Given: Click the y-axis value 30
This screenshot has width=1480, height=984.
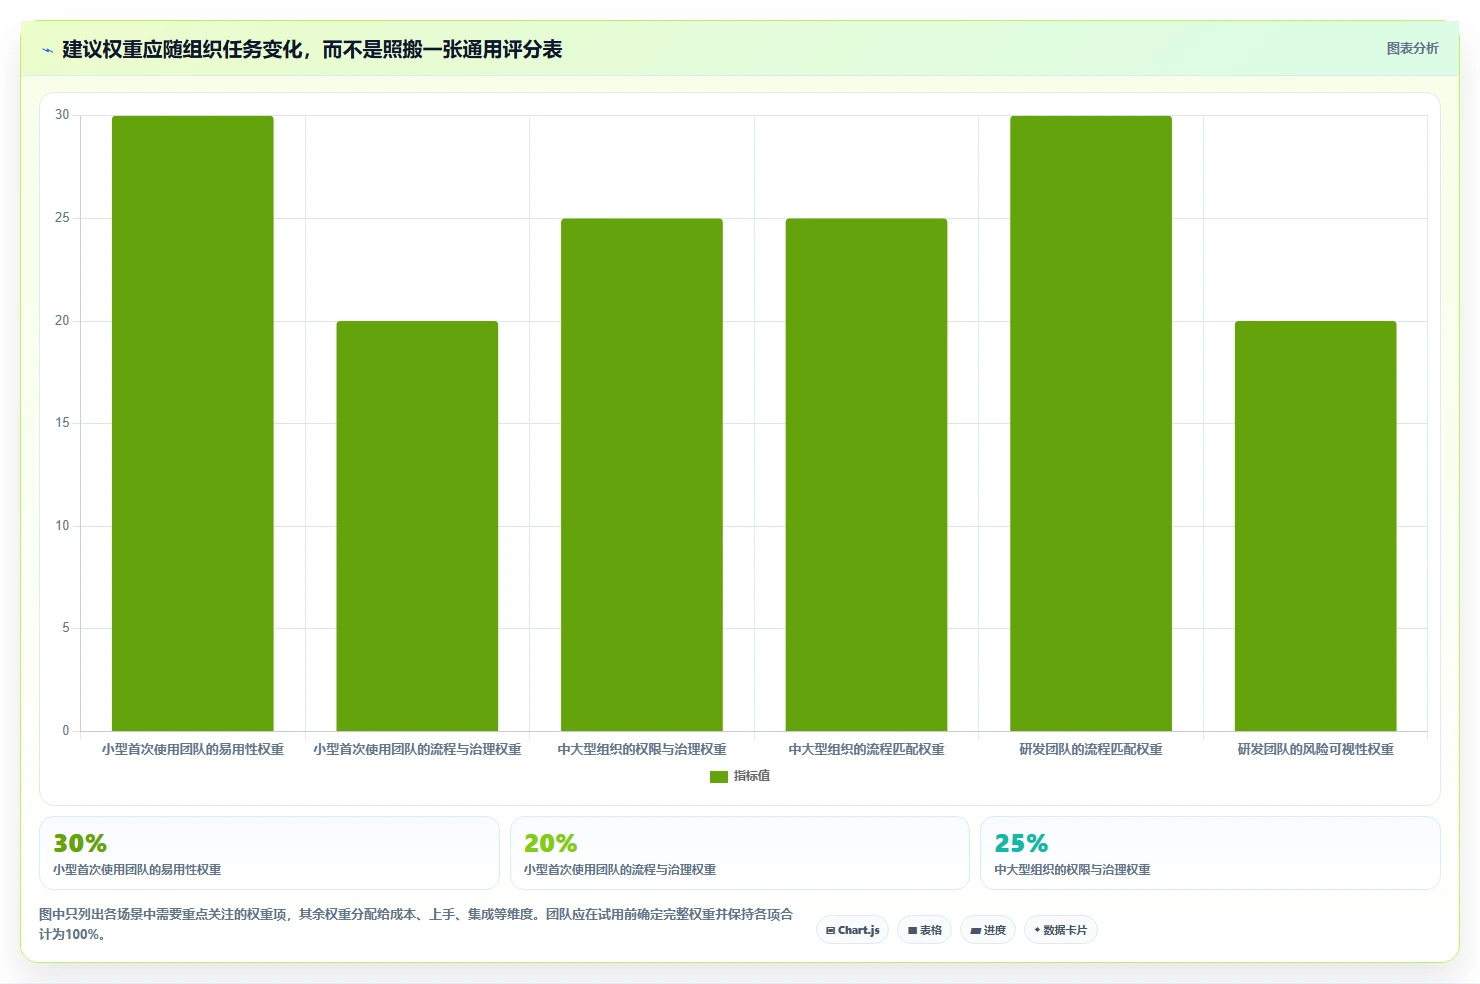Looking at the screenshot, I should 62,115.
